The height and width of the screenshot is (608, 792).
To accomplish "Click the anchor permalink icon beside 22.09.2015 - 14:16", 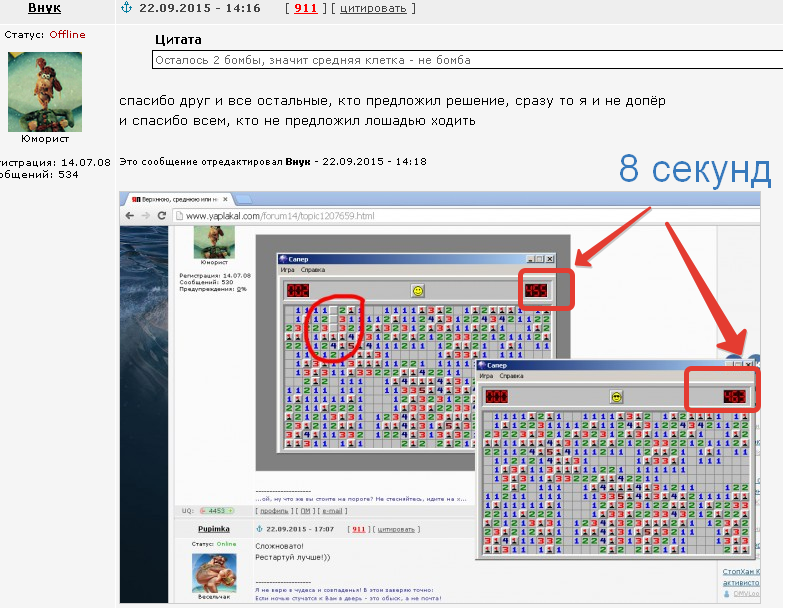I will tap(126, 7).
